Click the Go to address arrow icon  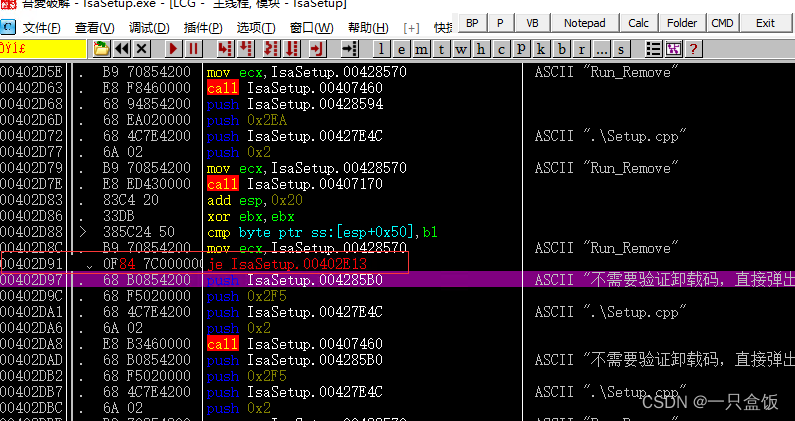(x=349, y=49)
